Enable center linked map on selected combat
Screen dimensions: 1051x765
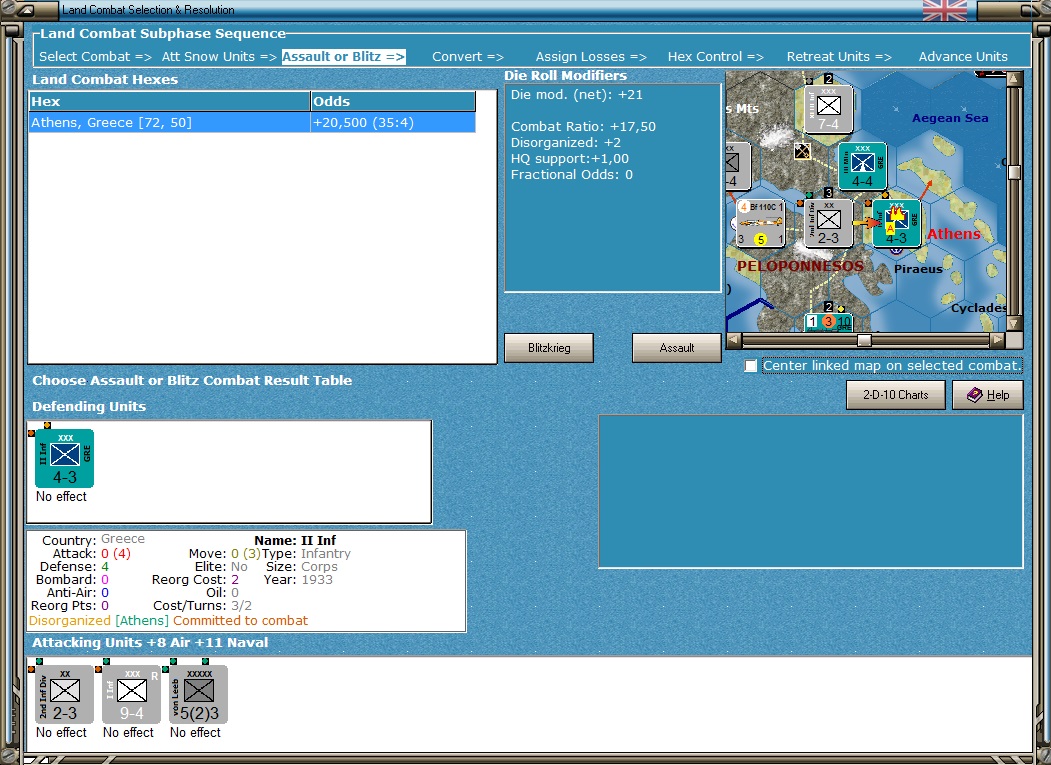[x=751, y=366]
